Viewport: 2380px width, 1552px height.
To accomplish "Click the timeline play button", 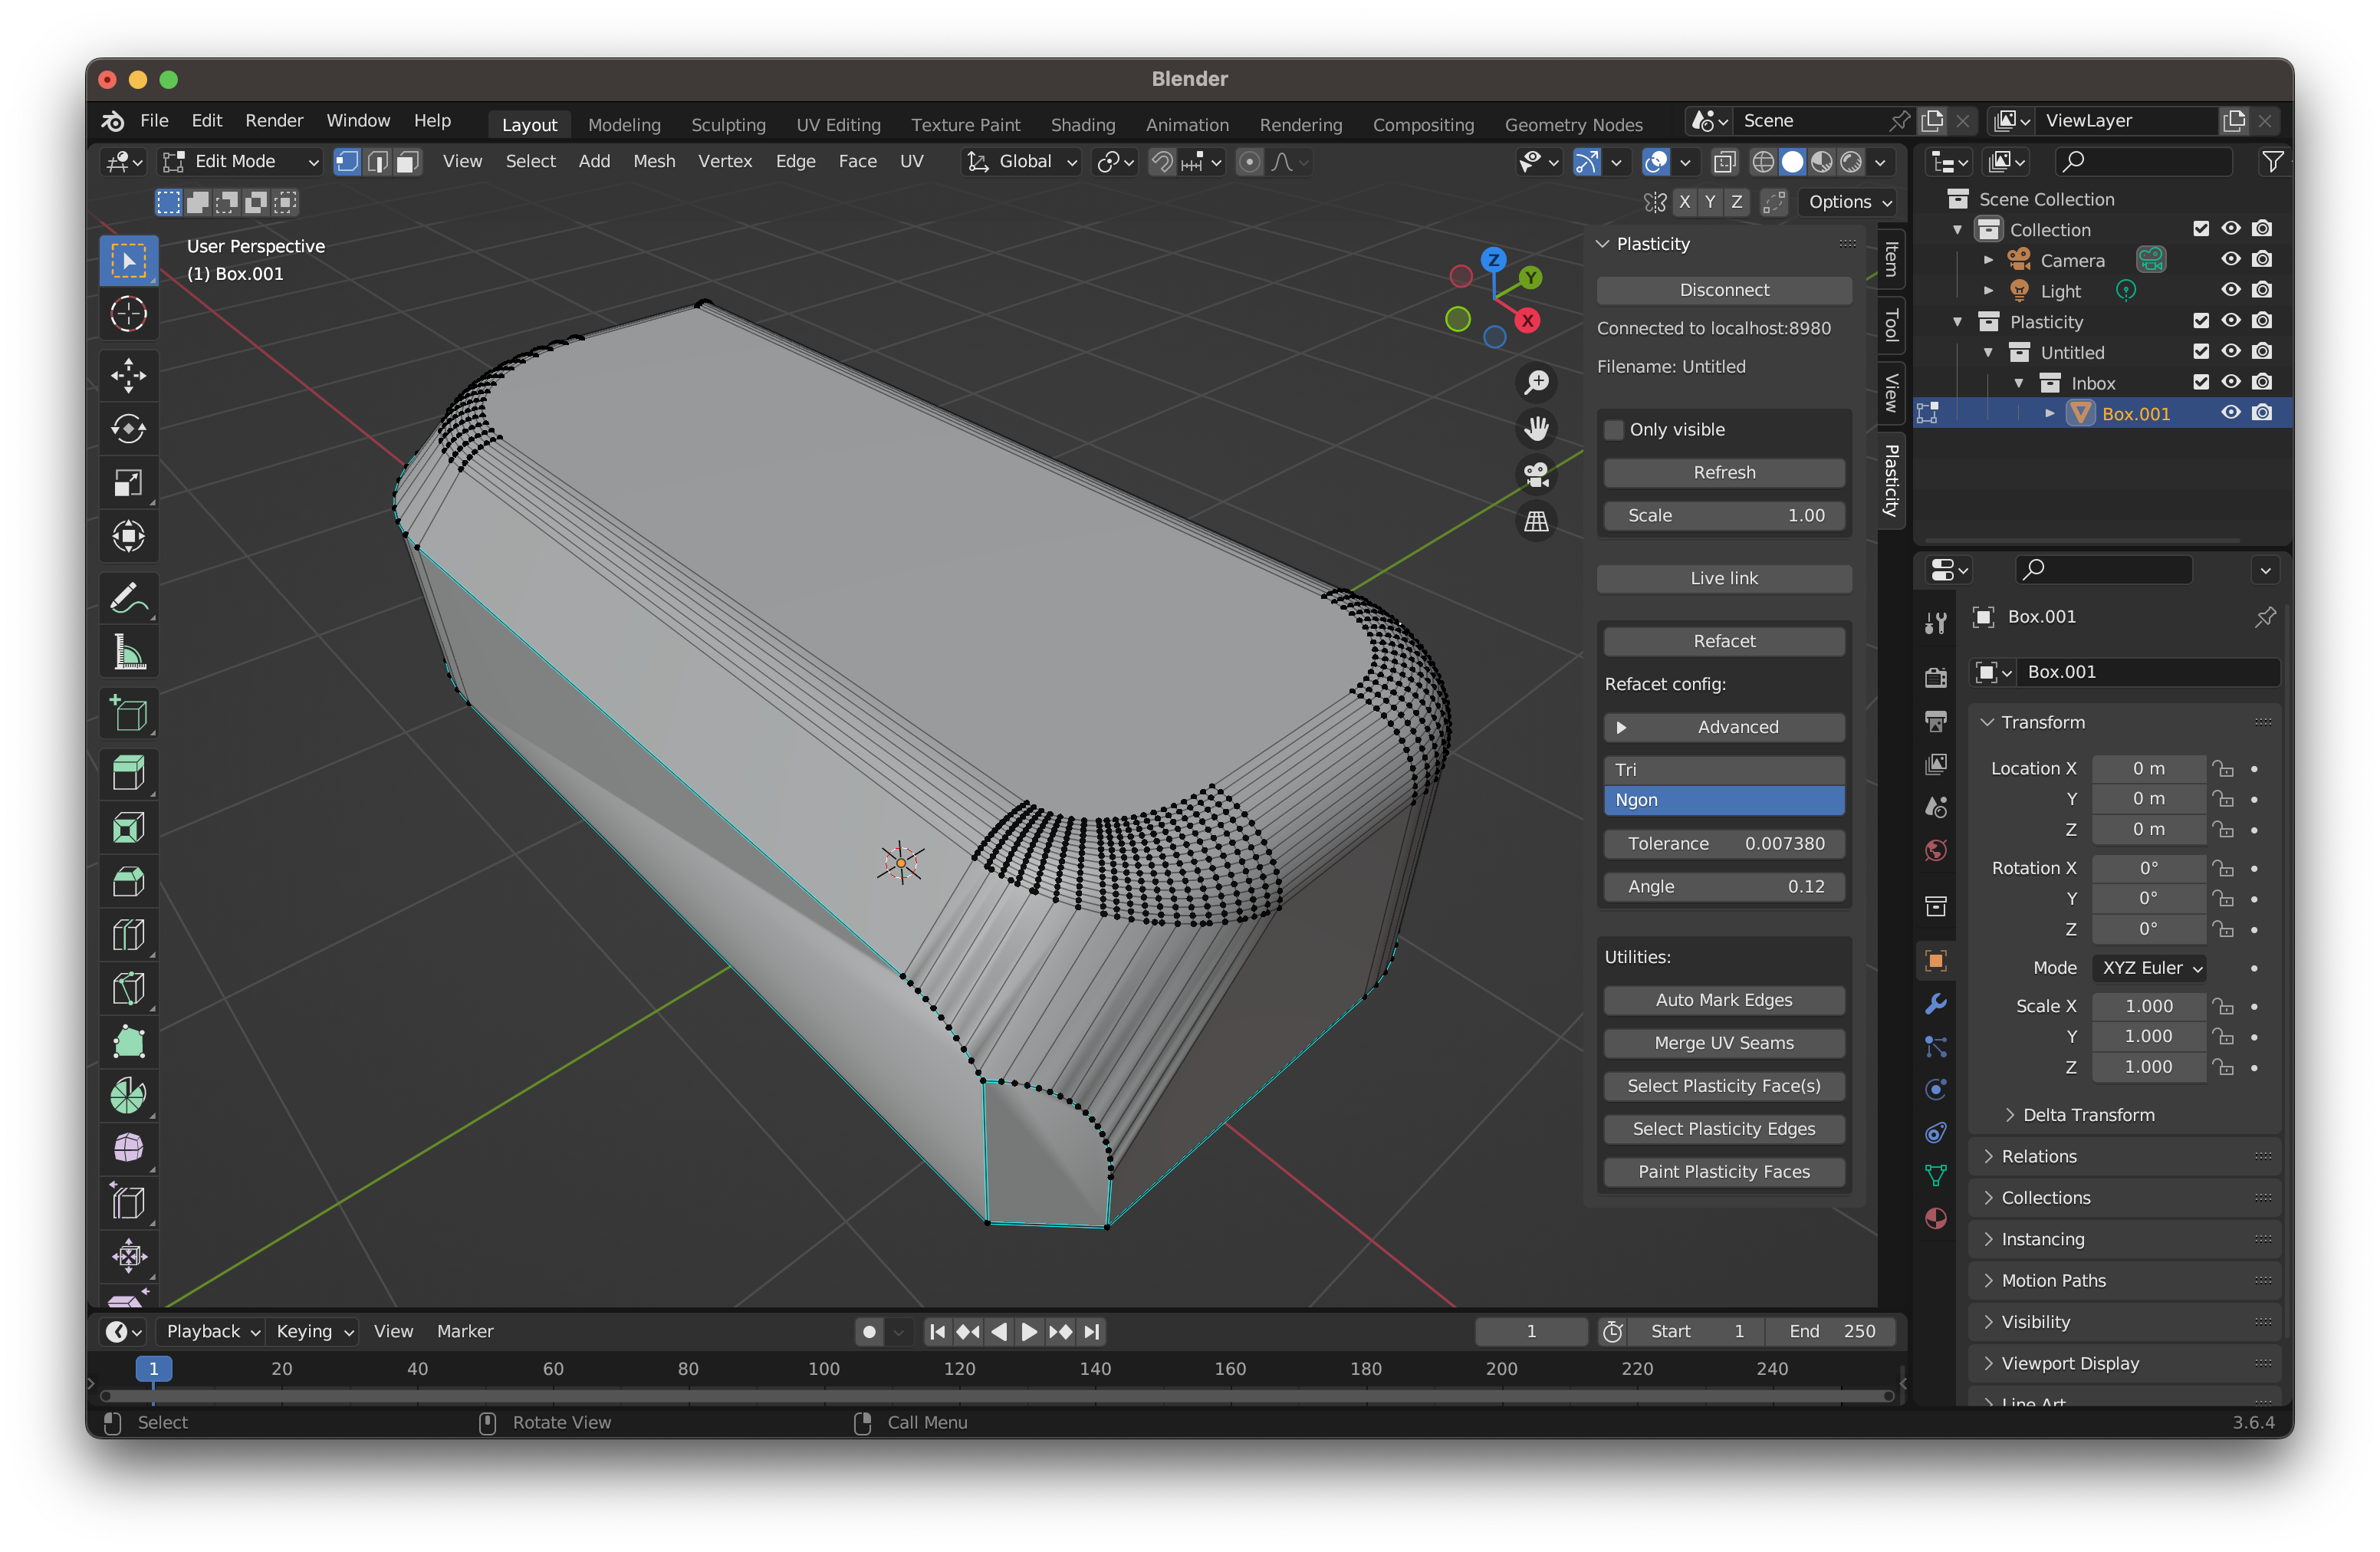I will point(1029,1332).
